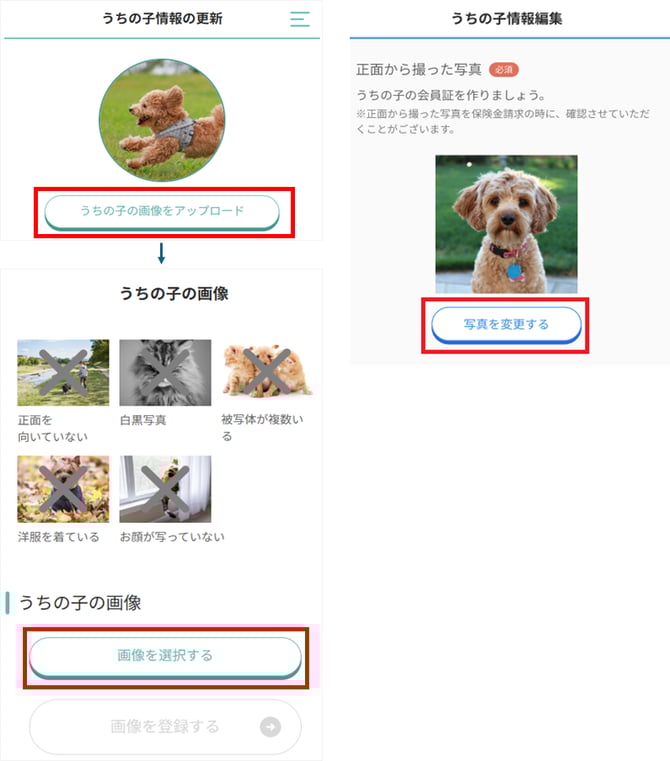Select the 被写体が複数いる kittens thumbnail
The image size is (670, 761).
pyautogui.click(x=267, y=371)
